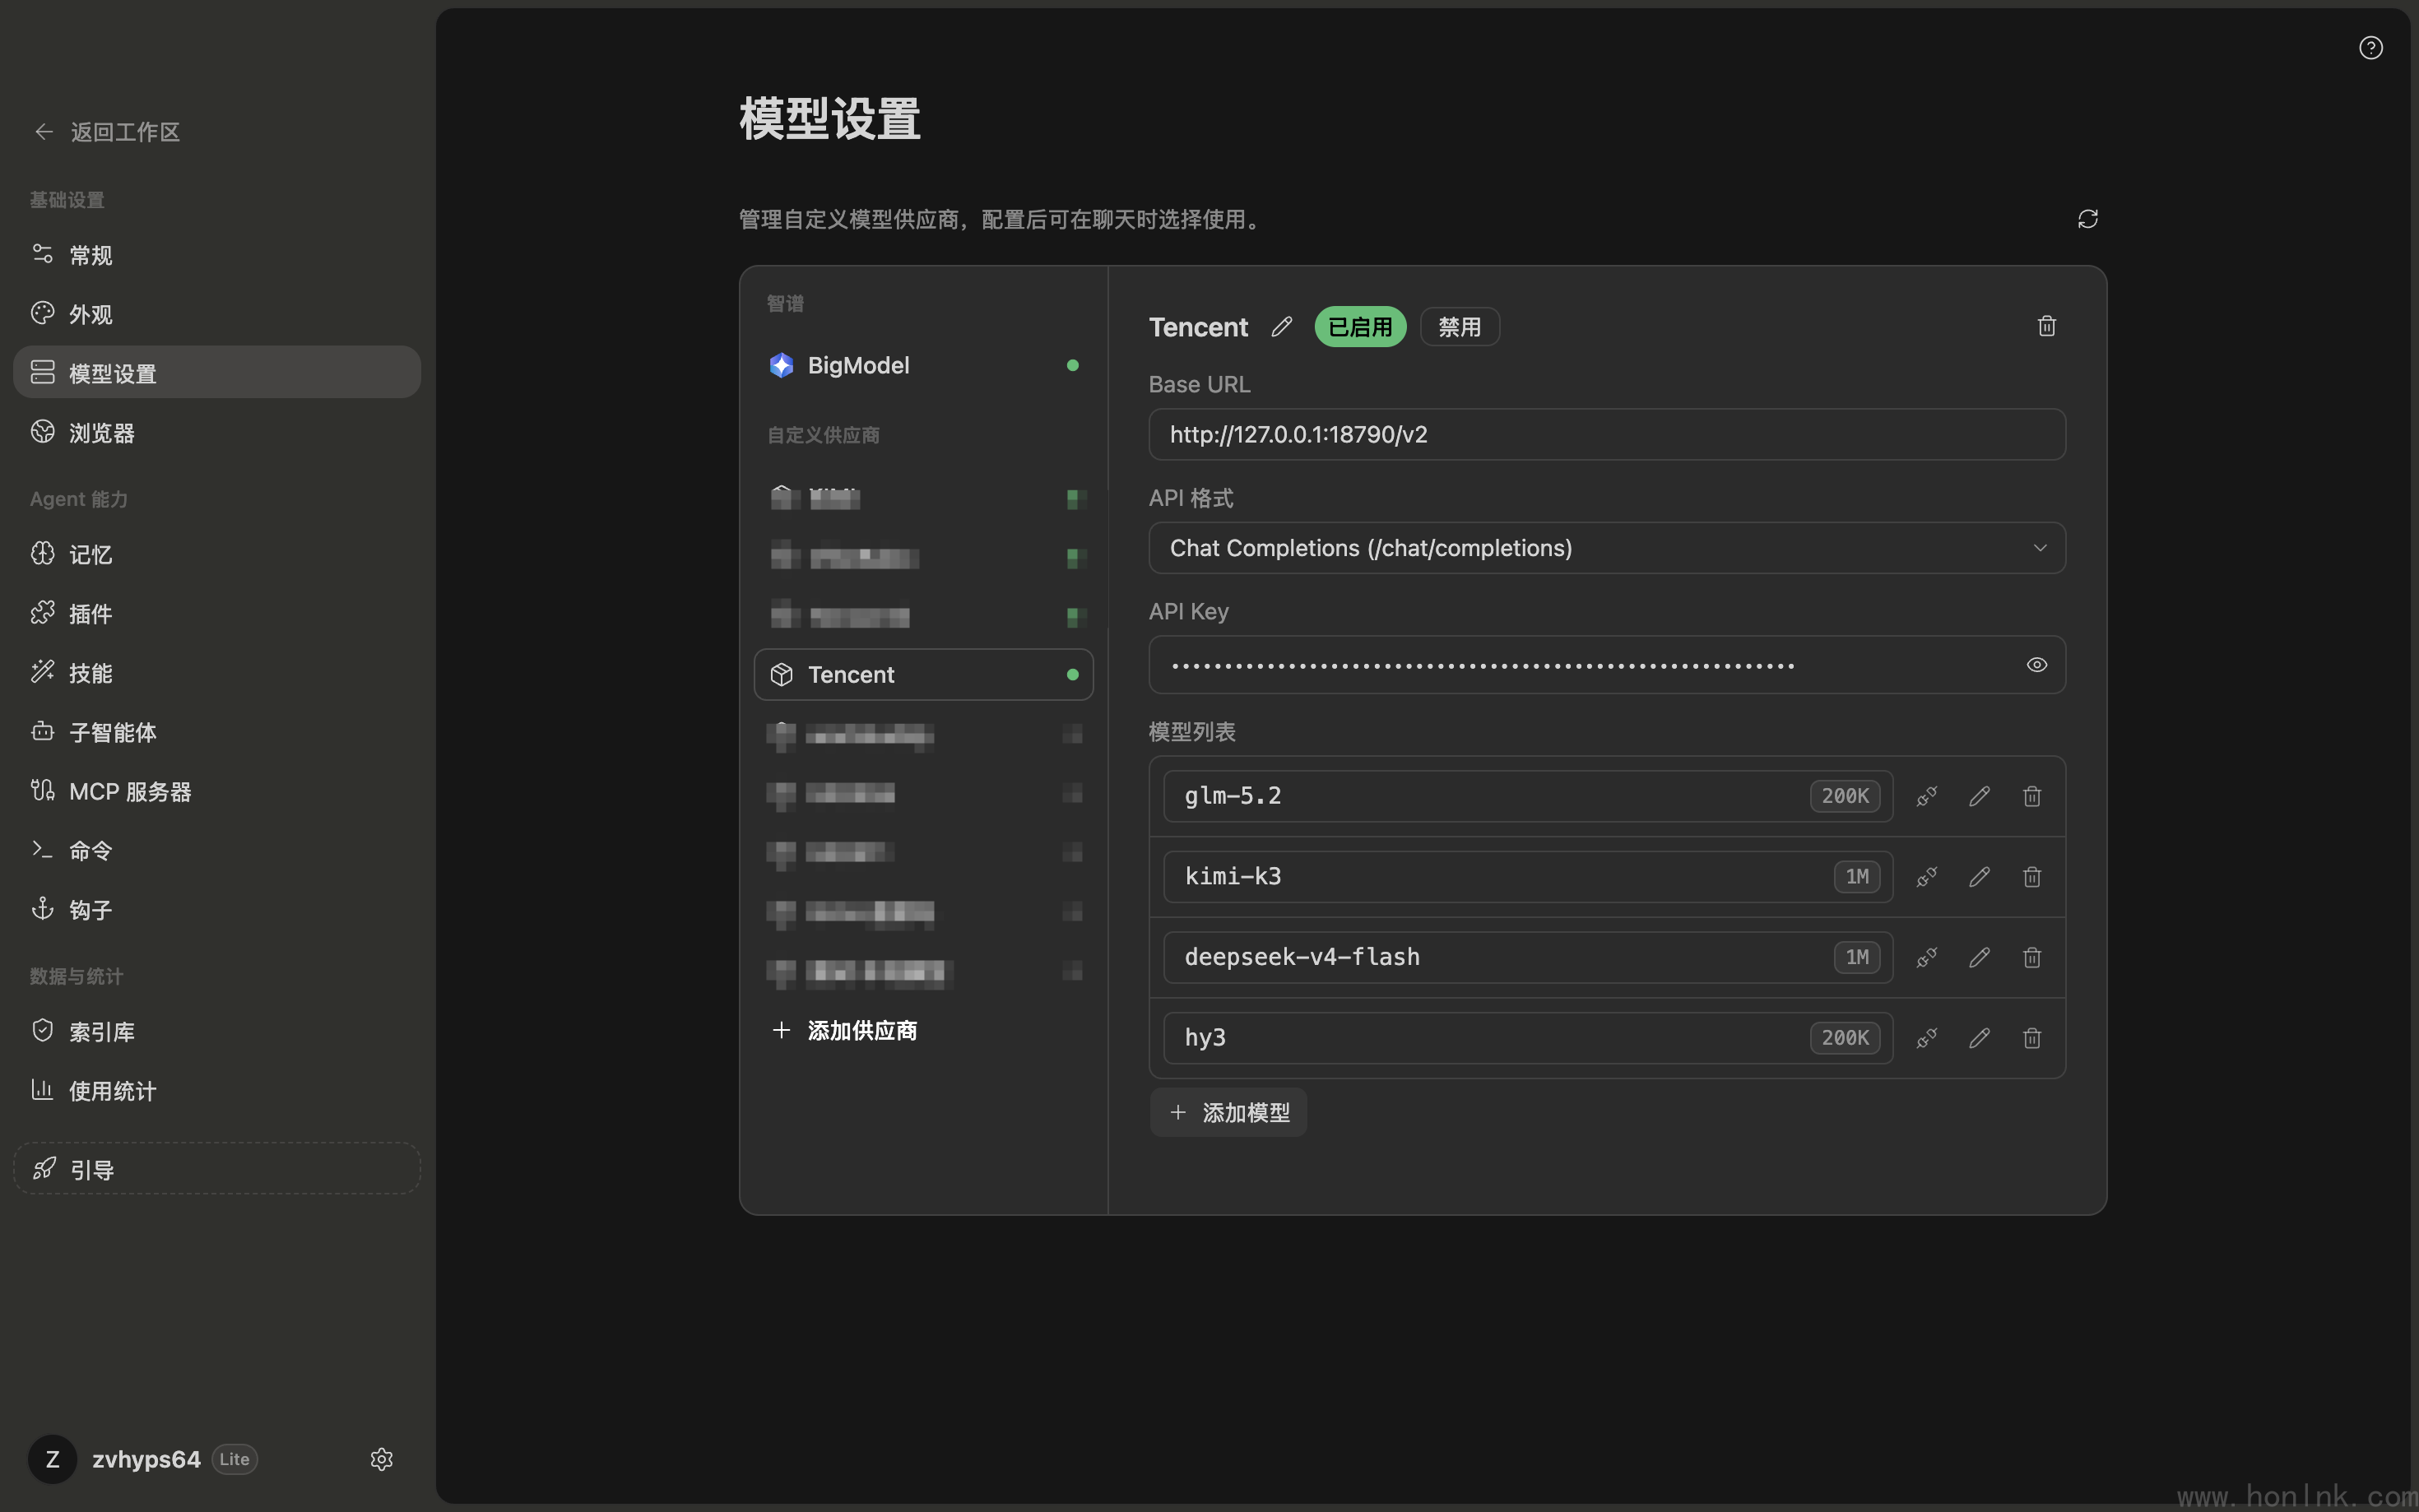Click the Base URL input field
This screenshot has height=1512, width=2419.
tap(1606, 434)
